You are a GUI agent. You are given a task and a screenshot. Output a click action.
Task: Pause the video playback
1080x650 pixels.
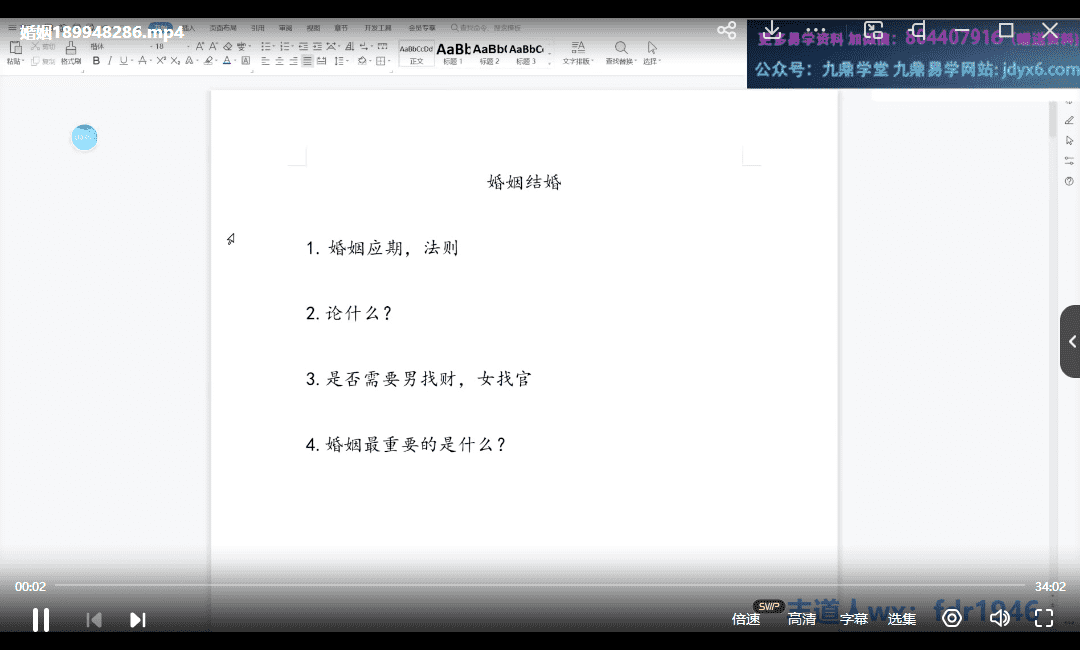(x=41, y=620)
